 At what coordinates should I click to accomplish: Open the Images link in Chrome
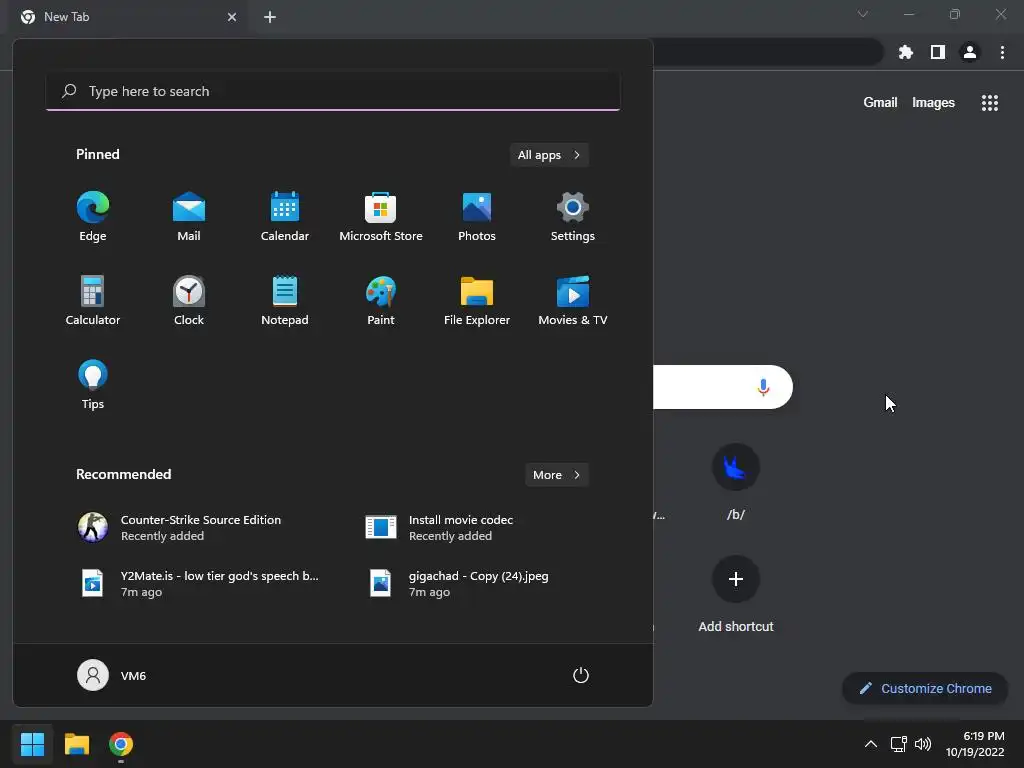[x=933, y=103]
